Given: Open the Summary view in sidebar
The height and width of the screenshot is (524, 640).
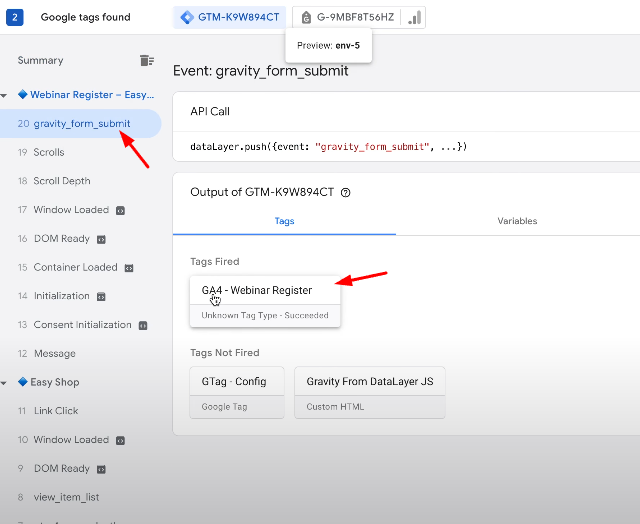Looking at the screenshot, I should [x=40, y=60].
